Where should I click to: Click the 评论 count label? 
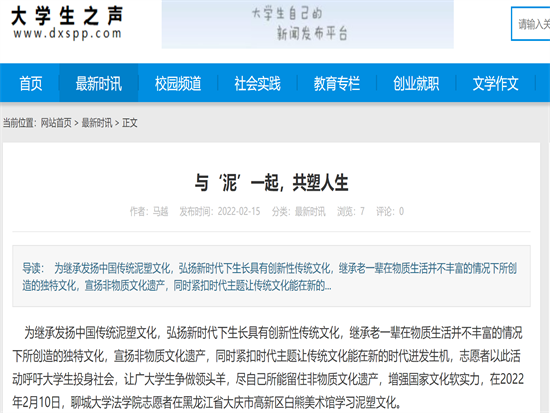[390, 211]
